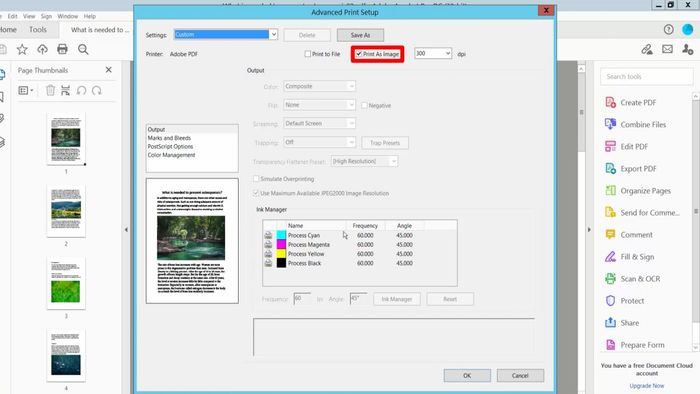Click the Frequency input field
Image resolution: width=700 pixels, height=394 pixels.
[x=302, y=299]
